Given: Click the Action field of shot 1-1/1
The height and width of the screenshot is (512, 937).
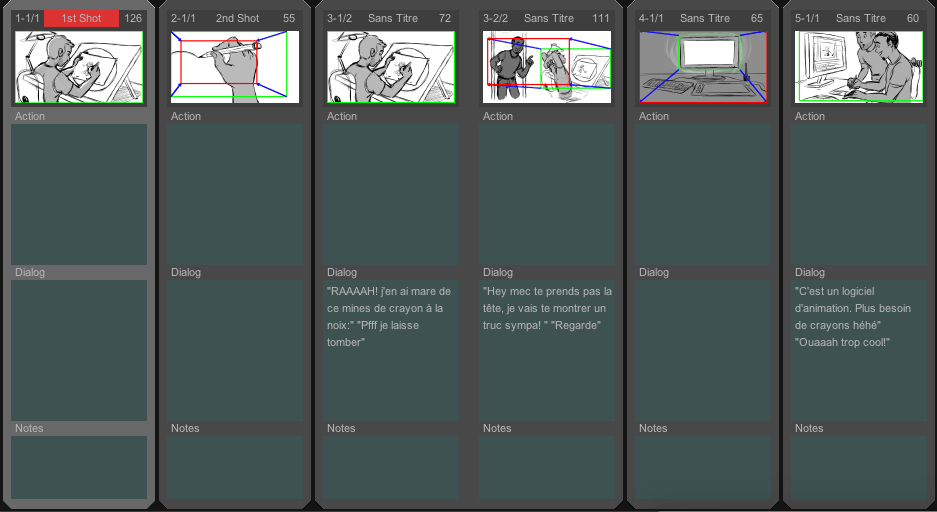Looking at the screenshot, I should [x=79, y=194].
